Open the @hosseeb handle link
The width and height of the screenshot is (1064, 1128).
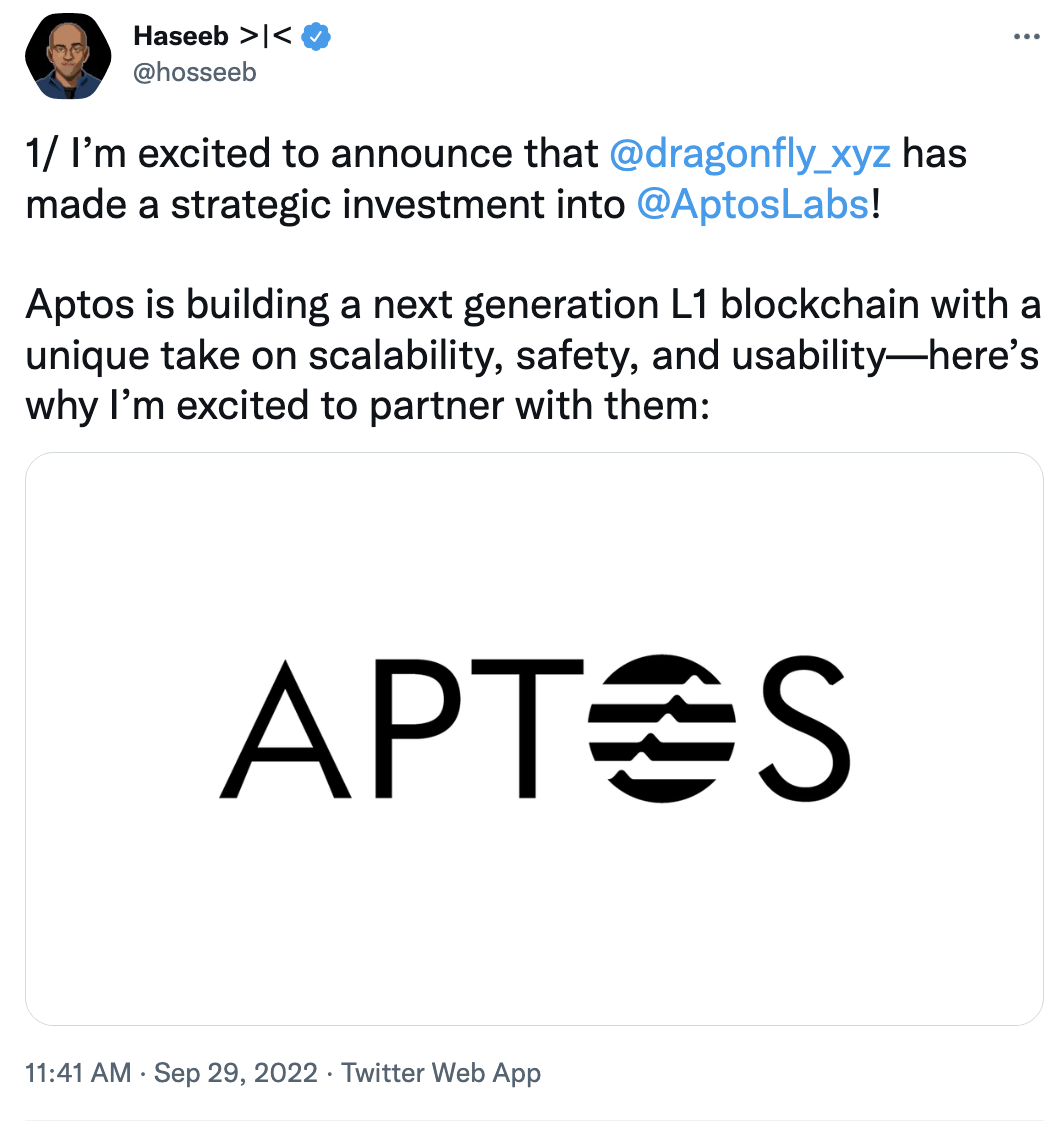pyautogui.click(x=194, y=72)
